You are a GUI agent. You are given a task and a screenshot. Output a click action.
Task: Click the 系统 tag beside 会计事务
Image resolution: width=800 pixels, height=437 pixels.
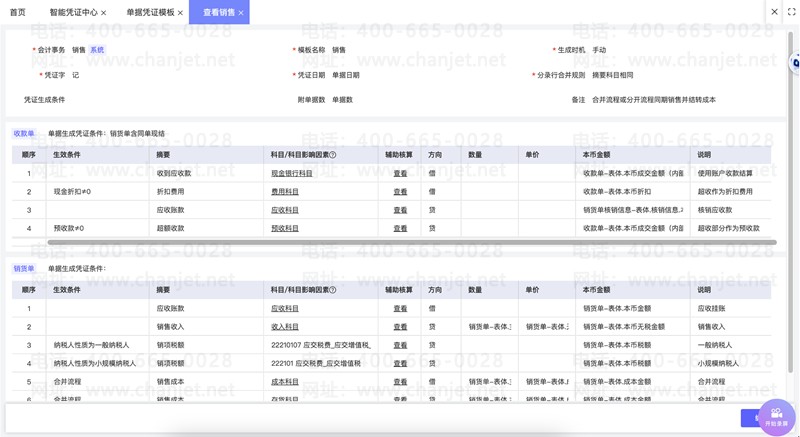(x=97, y=50)
